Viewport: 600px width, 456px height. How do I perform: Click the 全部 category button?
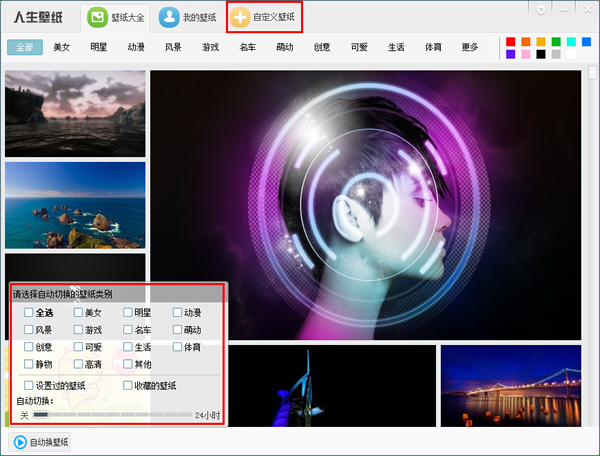tap(24, 47)
